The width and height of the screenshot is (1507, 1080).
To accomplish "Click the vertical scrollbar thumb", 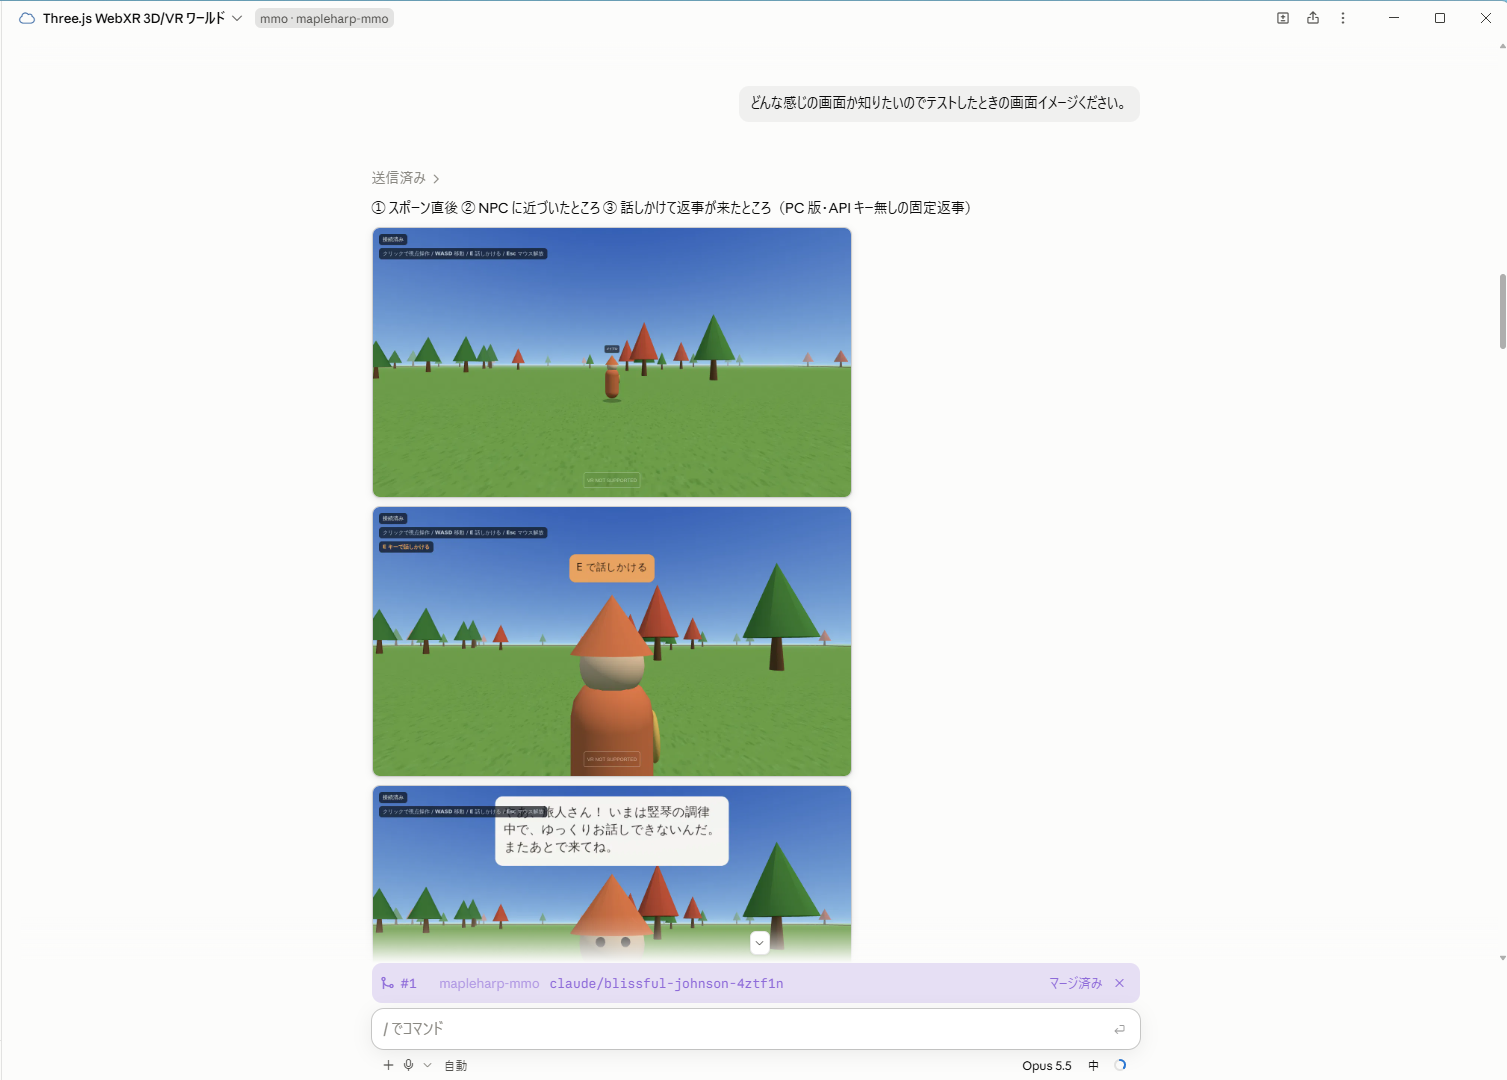I will 1502,311.
